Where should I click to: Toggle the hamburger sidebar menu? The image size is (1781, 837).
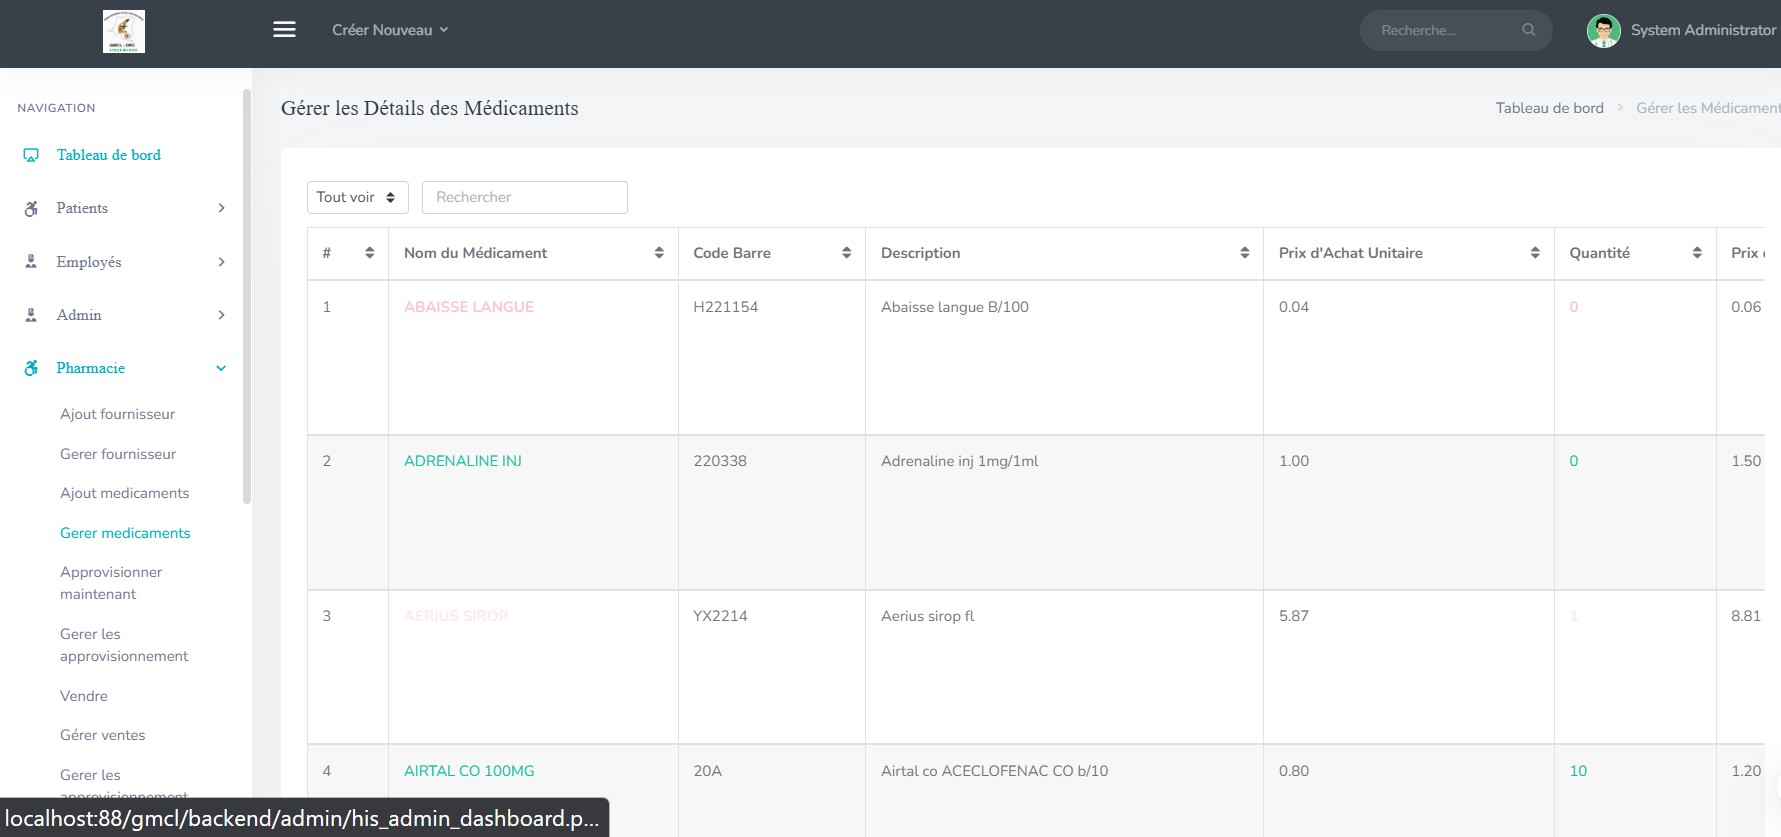284,30
